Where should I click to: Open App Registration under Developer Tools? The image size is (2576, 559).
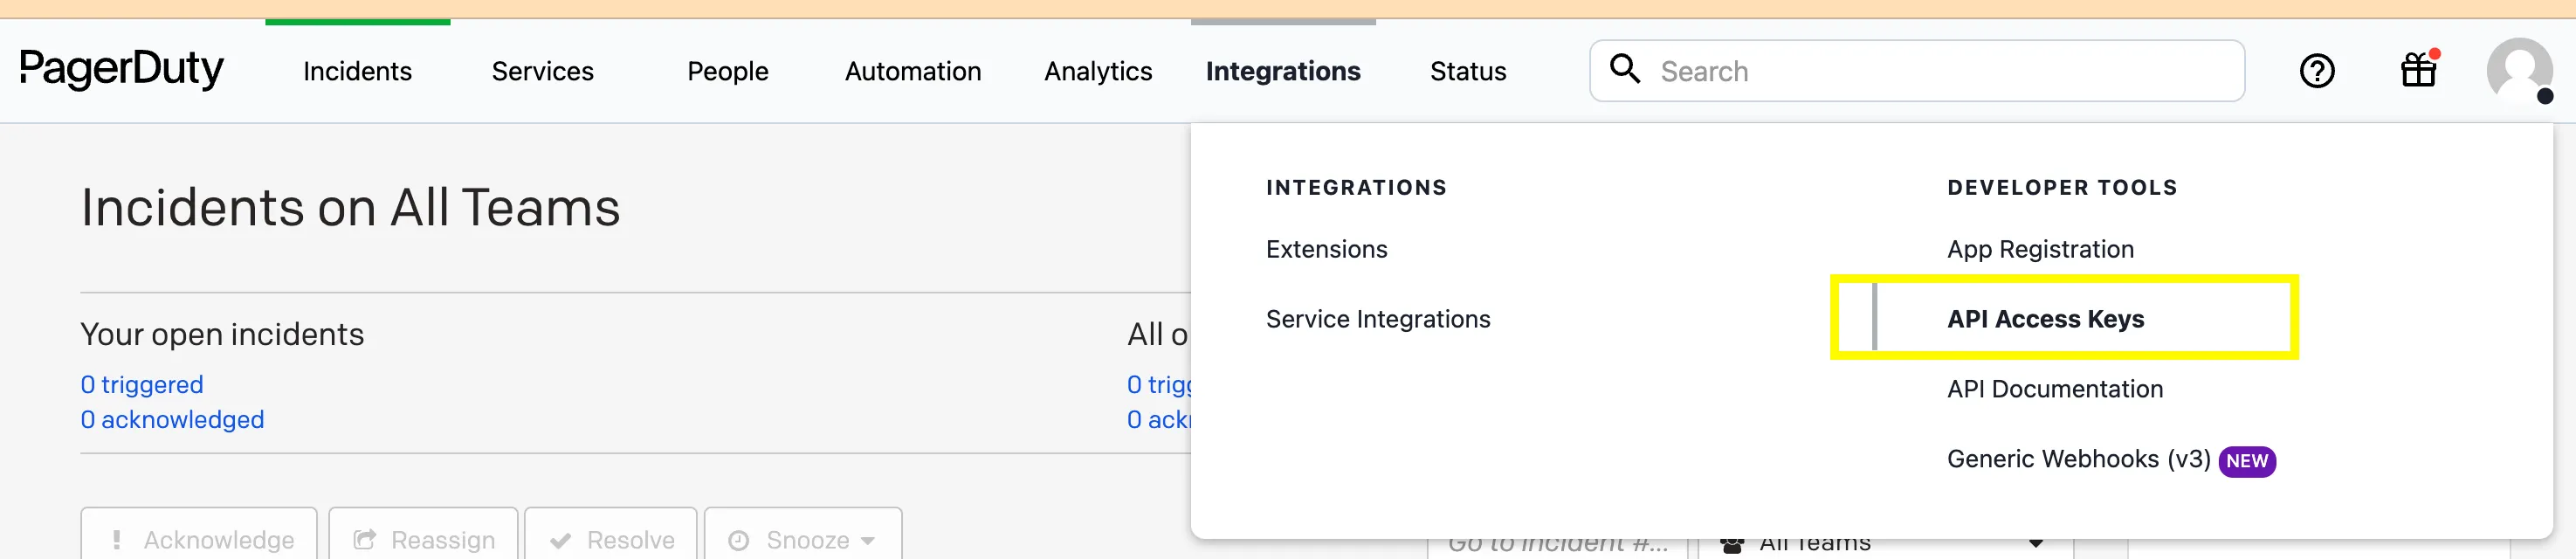pyautogui.click(x=2039, y=249)
